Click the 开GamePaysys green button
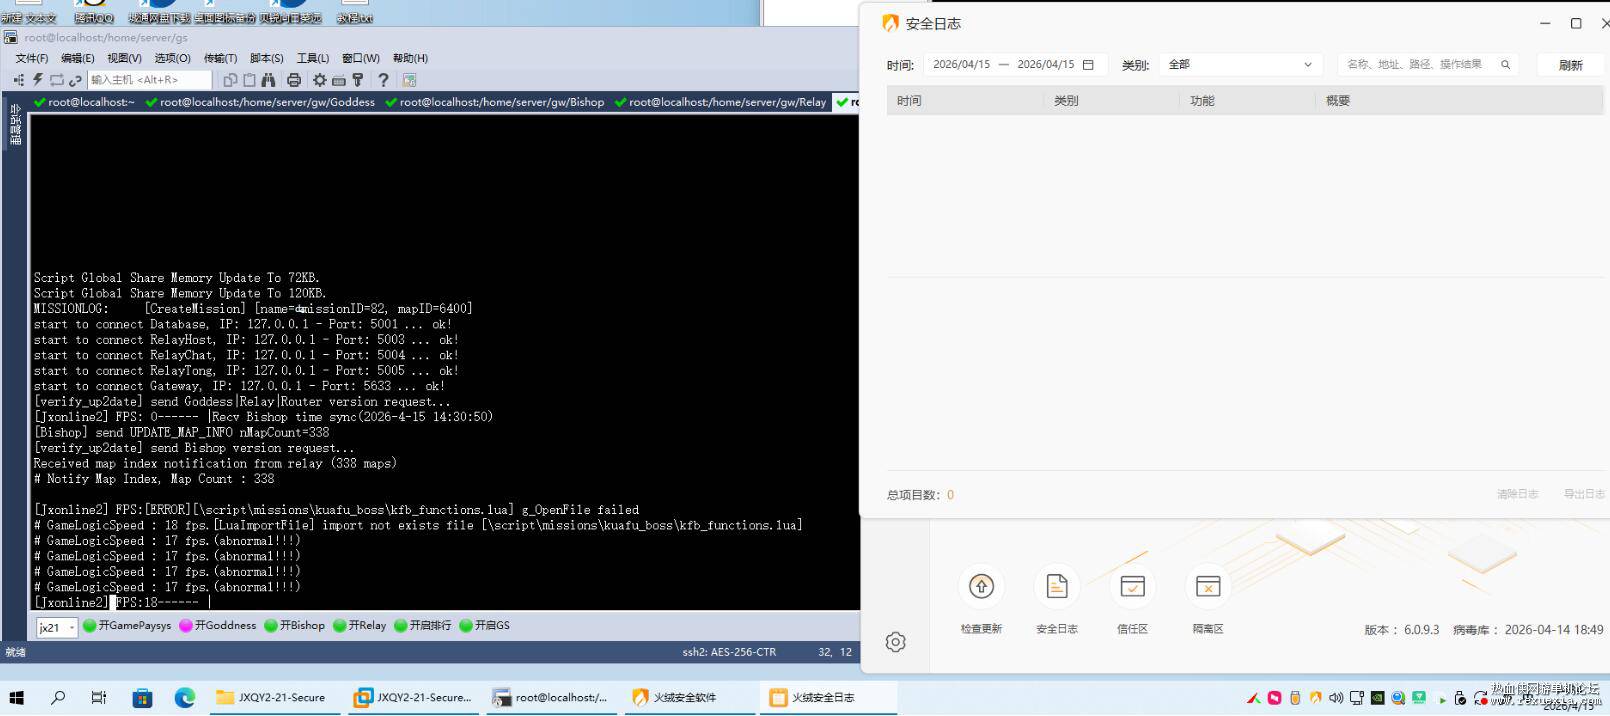 click(x=127, y=625)
